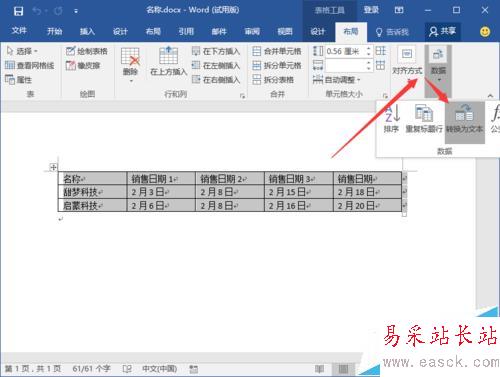Click the proofing check icon in status bar
Screen dimensions: 500x377
[x=127, y=369]
